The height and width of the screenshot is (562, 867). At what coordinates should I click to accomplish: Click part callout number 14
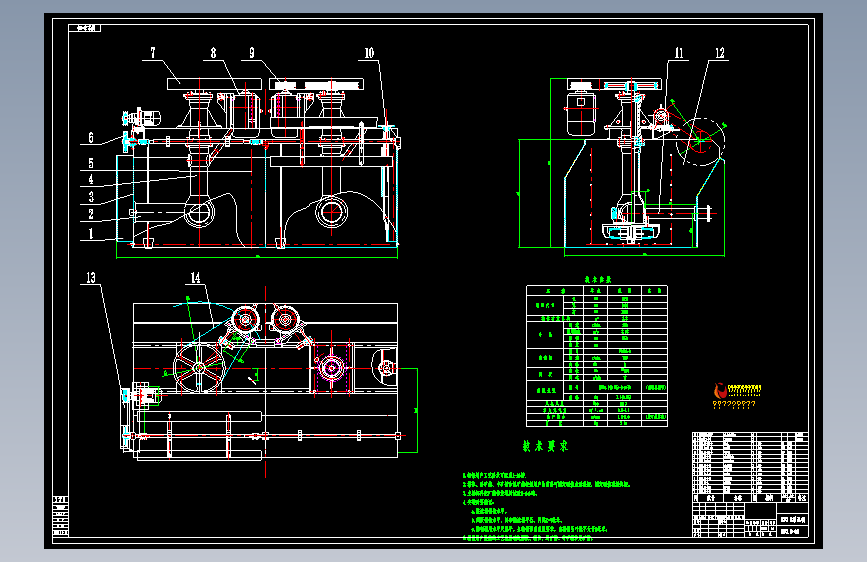click(x=196, y=278)
